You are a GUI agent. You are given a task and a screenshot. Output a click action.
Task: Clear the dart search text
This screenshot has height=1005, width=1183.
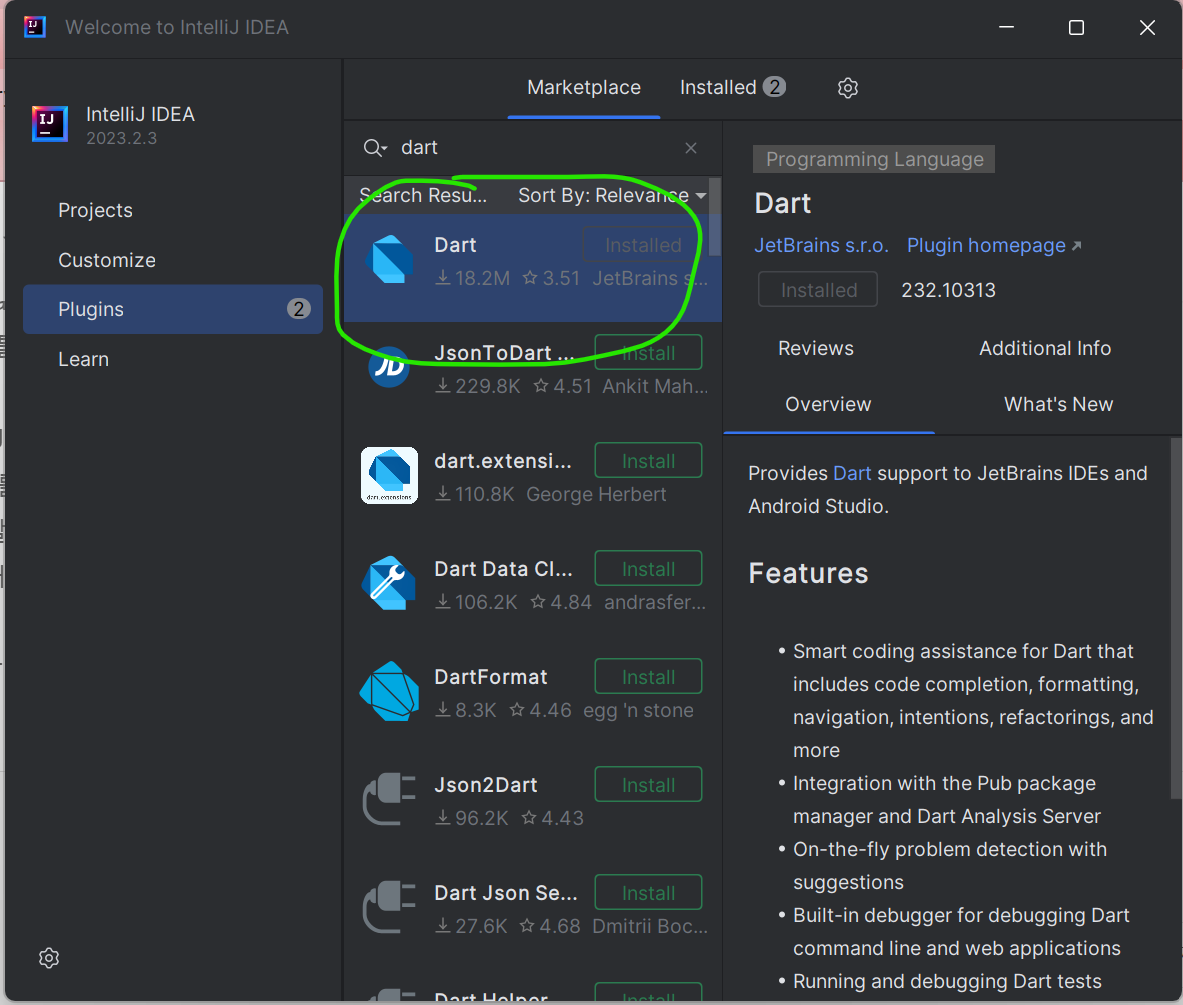690,148
